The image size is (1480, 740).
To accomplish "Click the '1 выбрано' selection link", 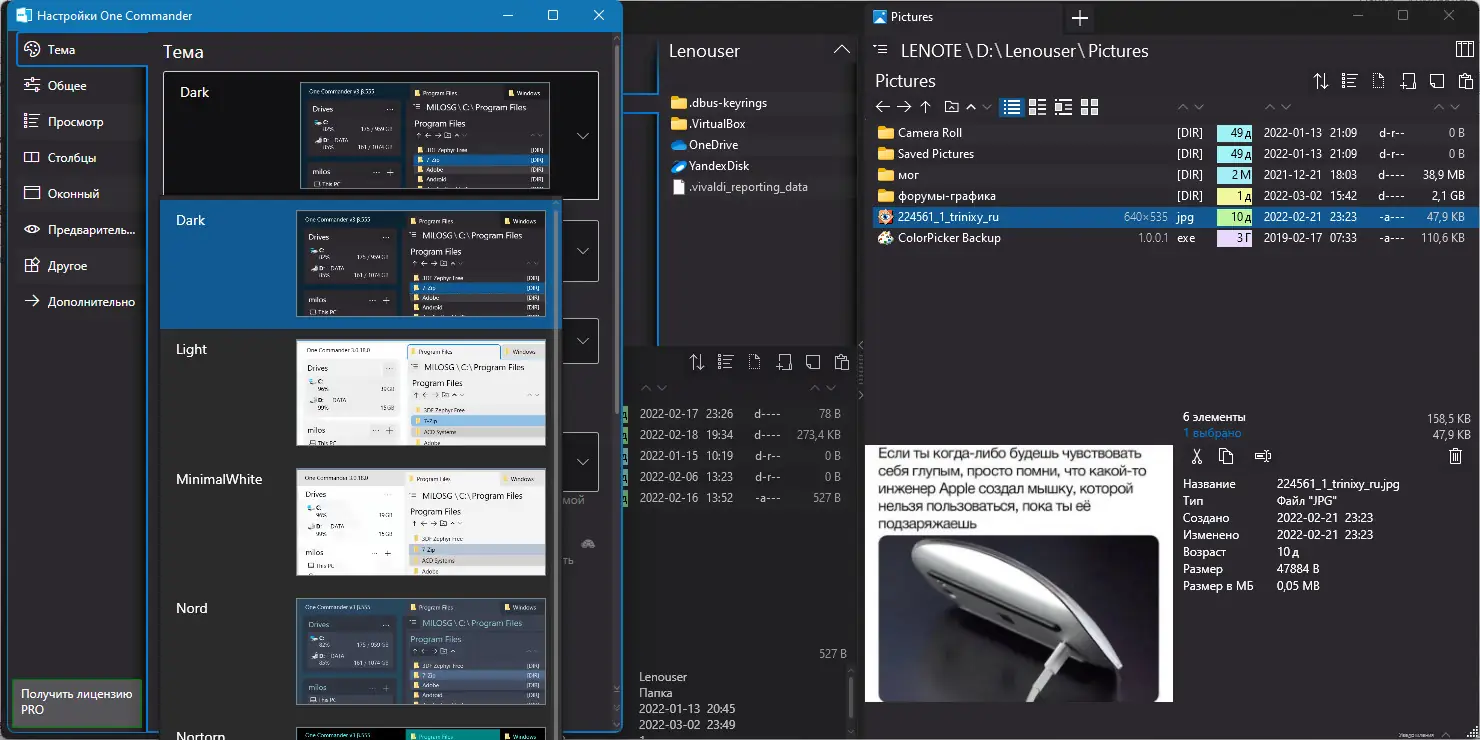I will (1212, 433).
